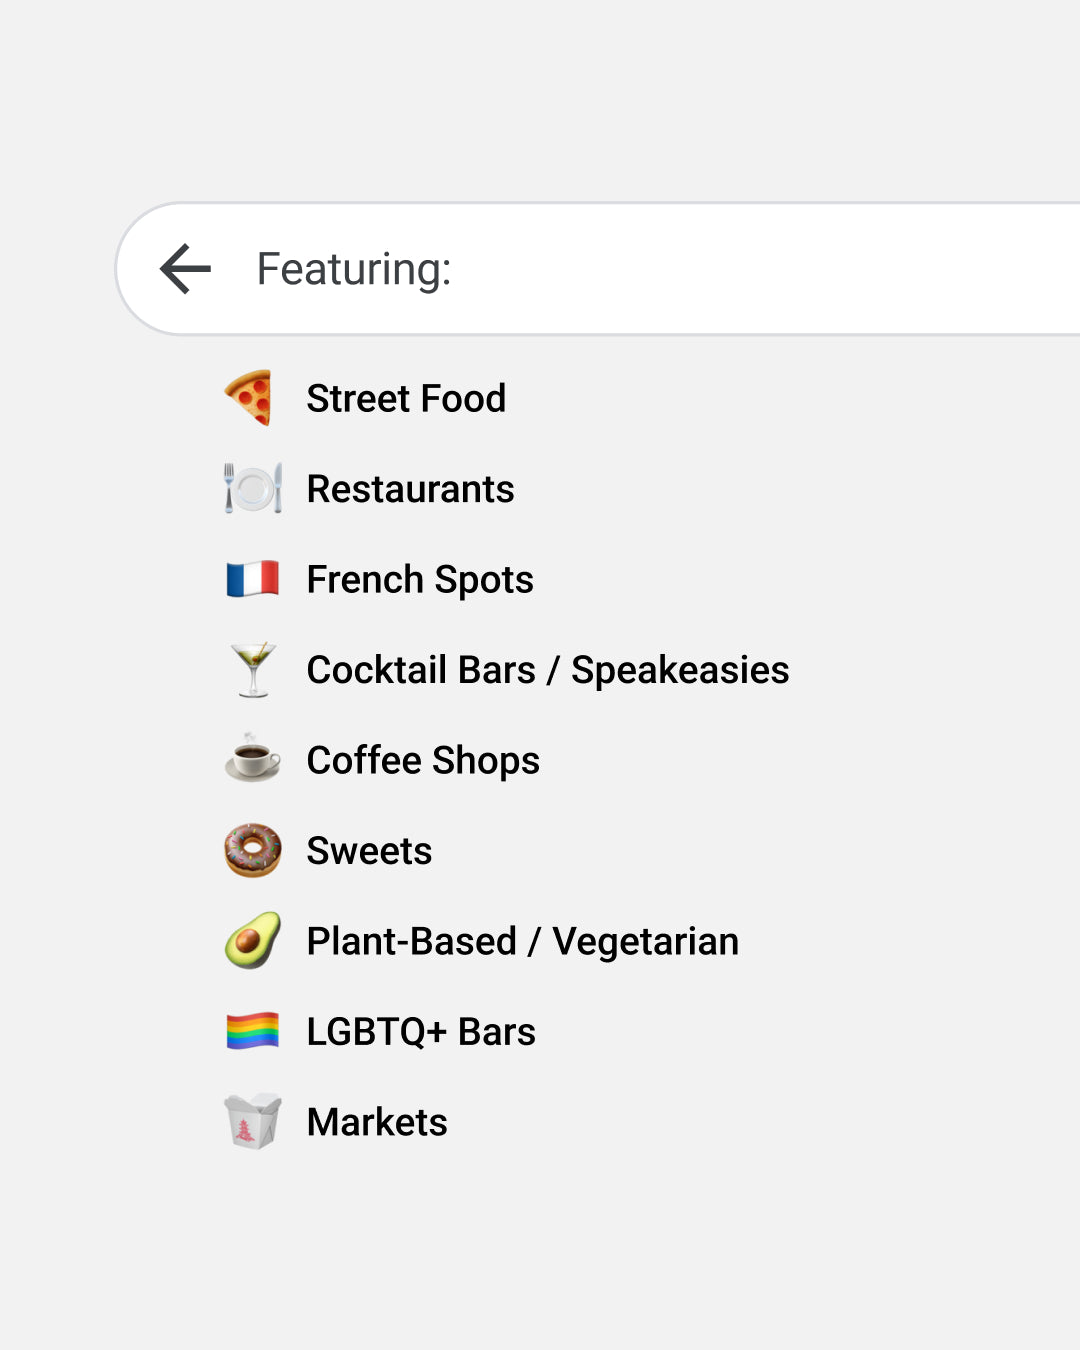Pick the Coffee Shops category
The image size is (1080, 1350).
(x=423, y=761)
